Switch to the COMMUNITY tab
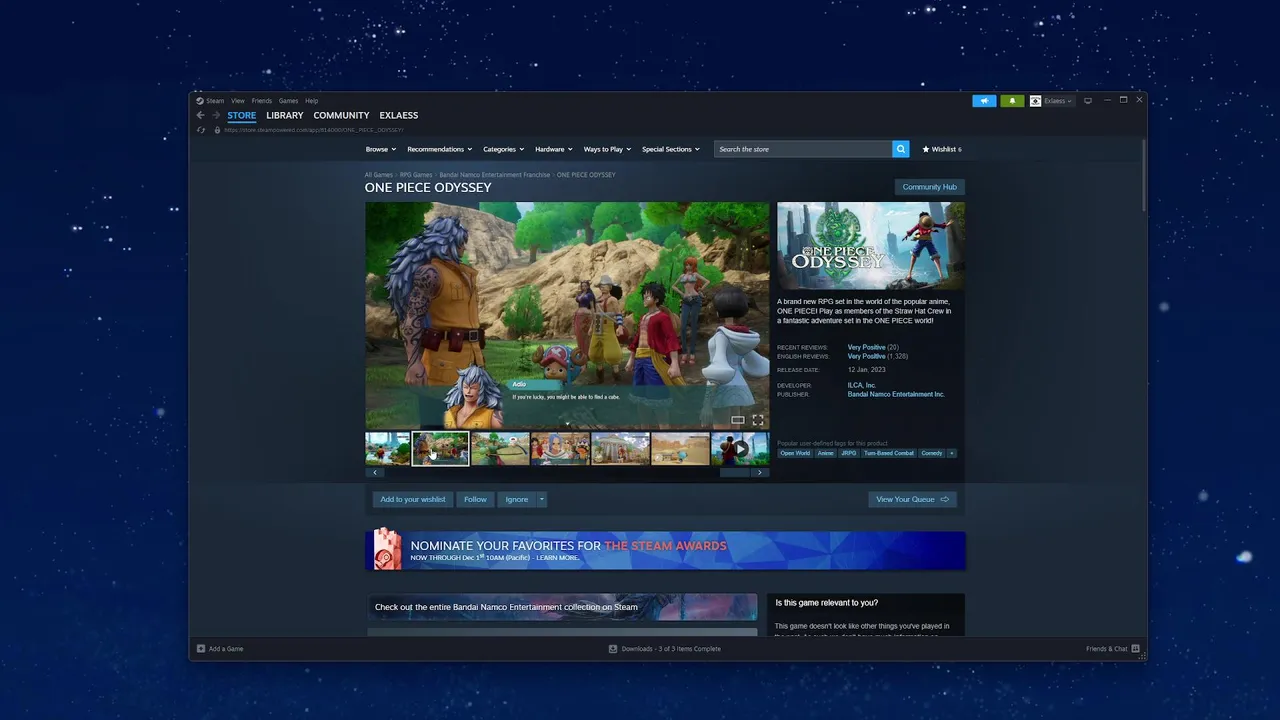 [341, 116]
